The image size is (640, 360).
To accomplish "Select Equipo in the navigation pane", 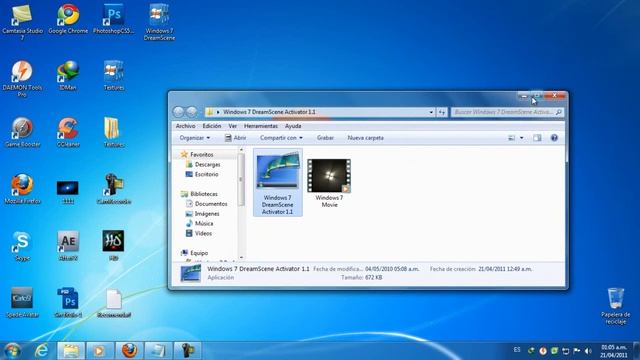I will [194, 253].
